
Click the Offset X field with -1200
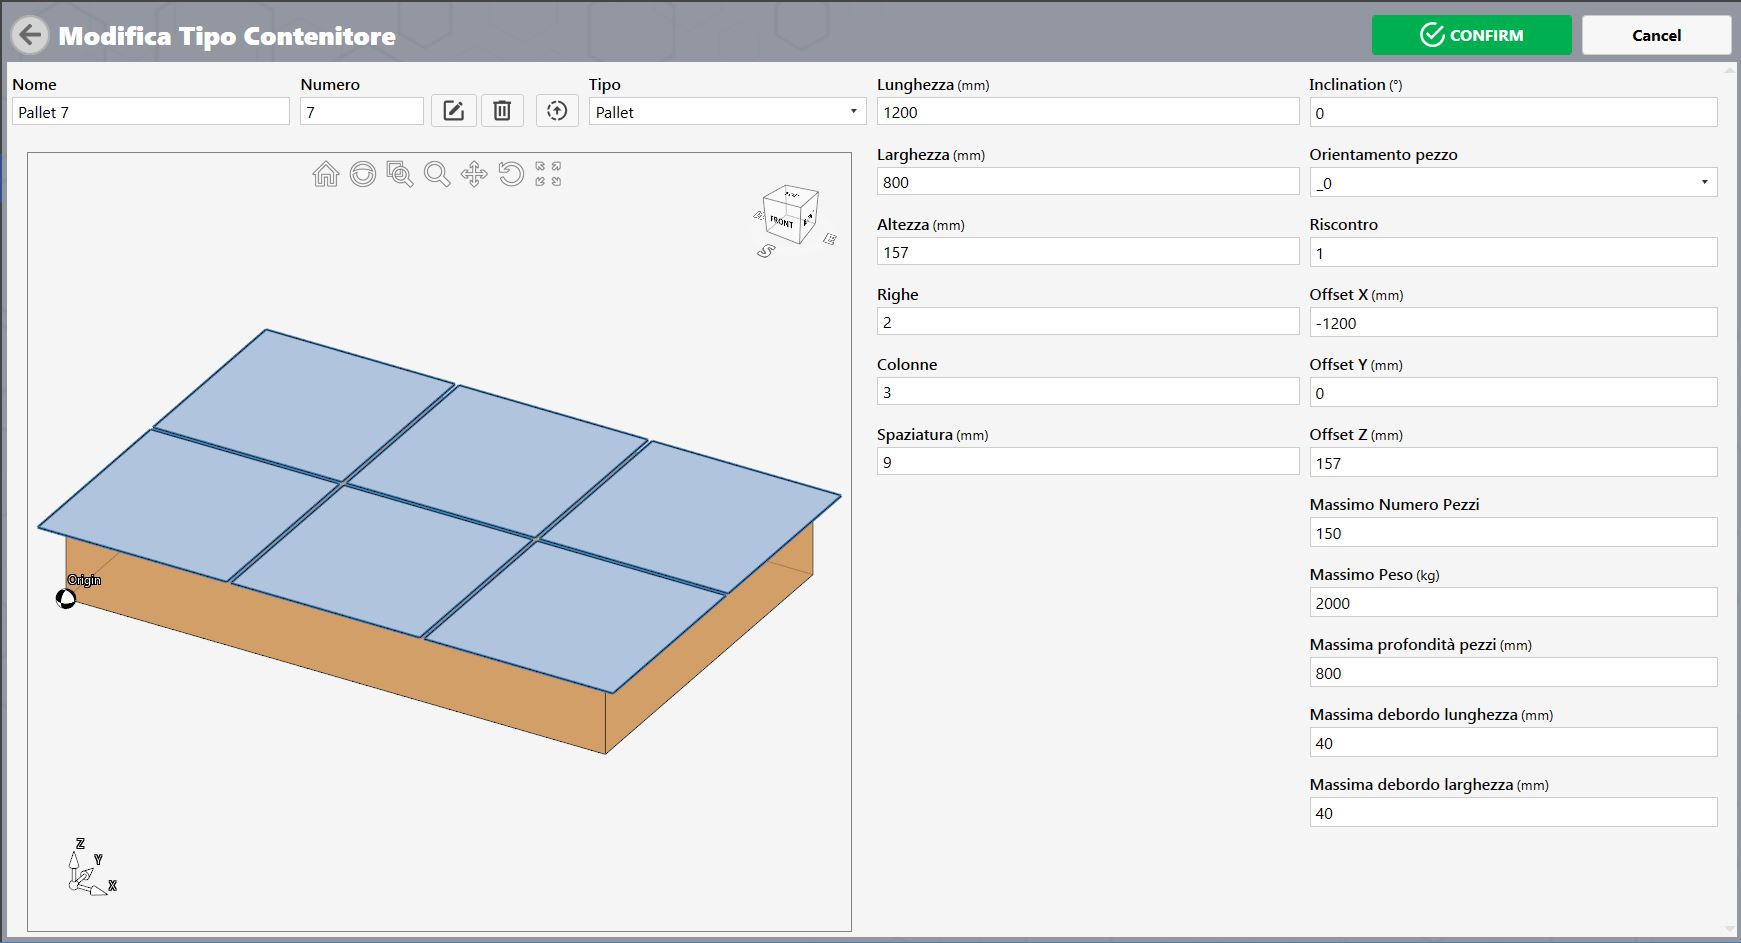pos(1513,322)
